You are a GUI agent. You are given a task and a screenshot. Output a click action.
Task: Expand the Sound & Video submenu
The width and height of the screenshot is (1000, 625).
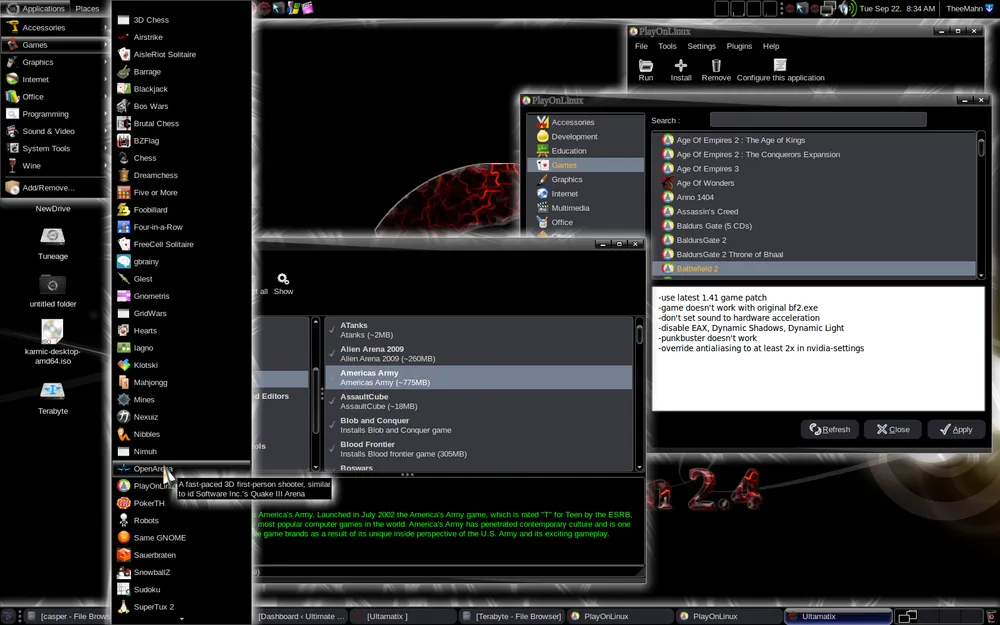click(x=48, y=131)
